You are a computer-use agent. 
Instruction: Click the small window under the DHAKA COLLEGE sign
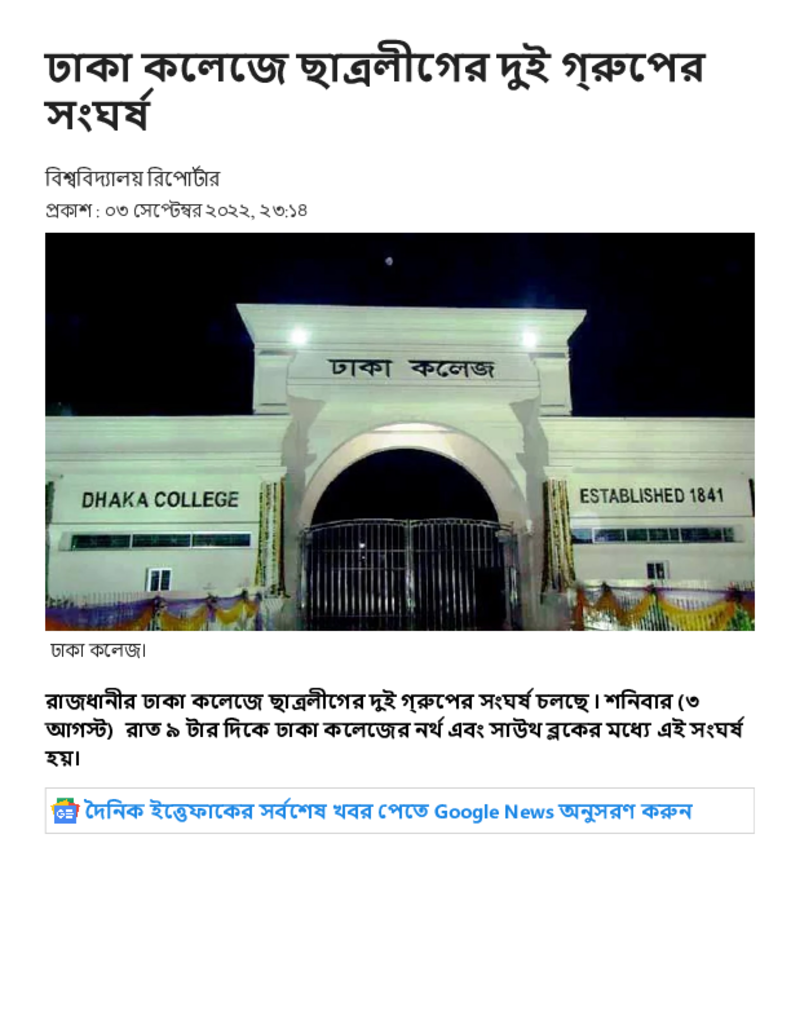point(160,579)
